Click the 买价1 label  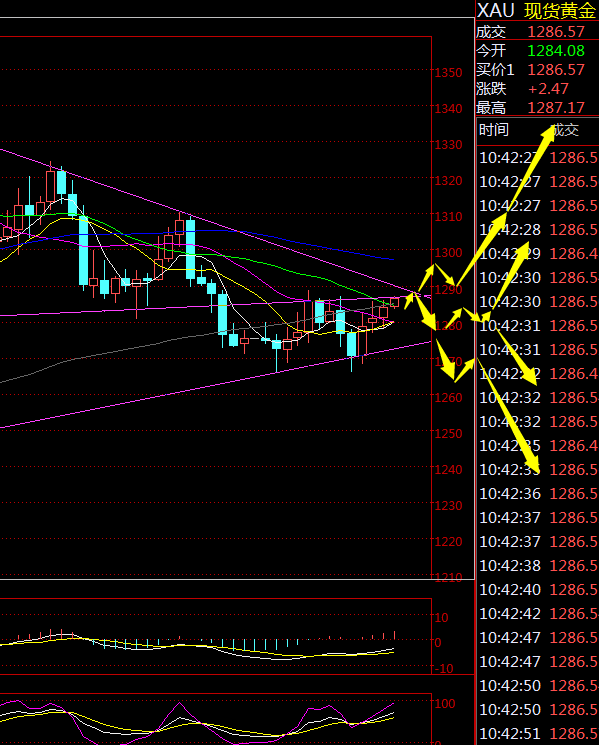point(495,70)
